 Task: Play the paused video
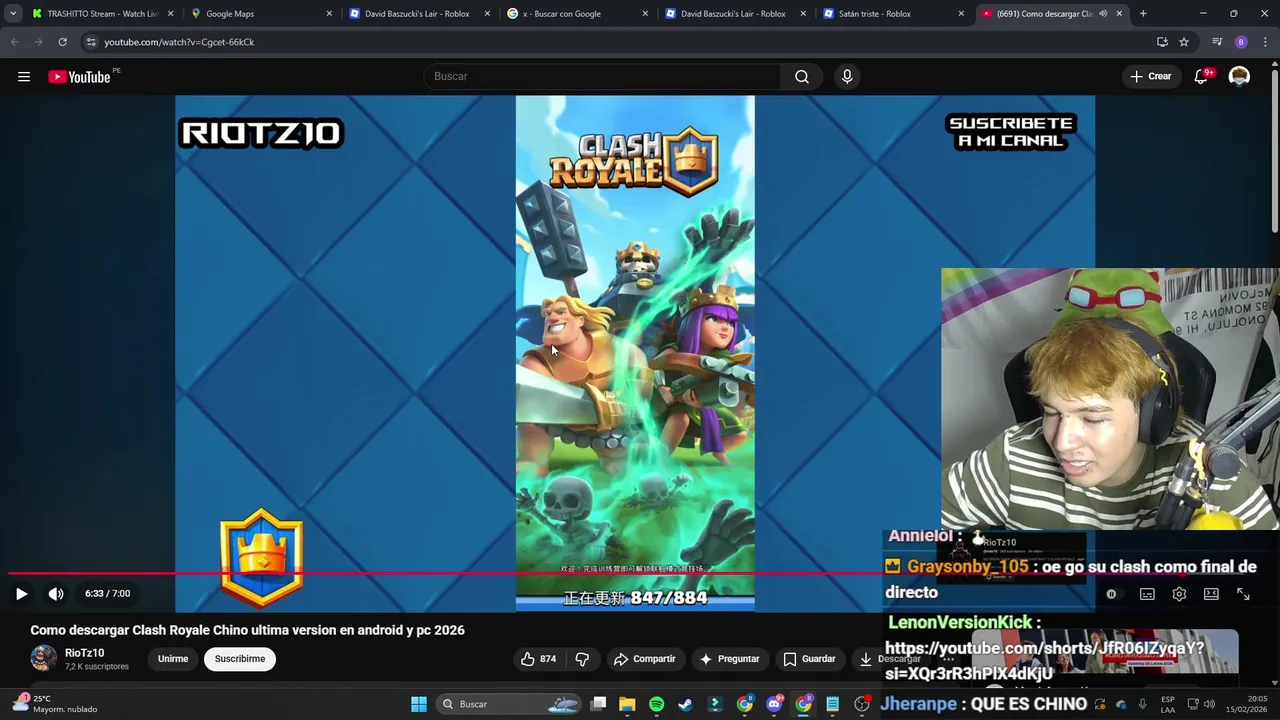click(21, 593)
